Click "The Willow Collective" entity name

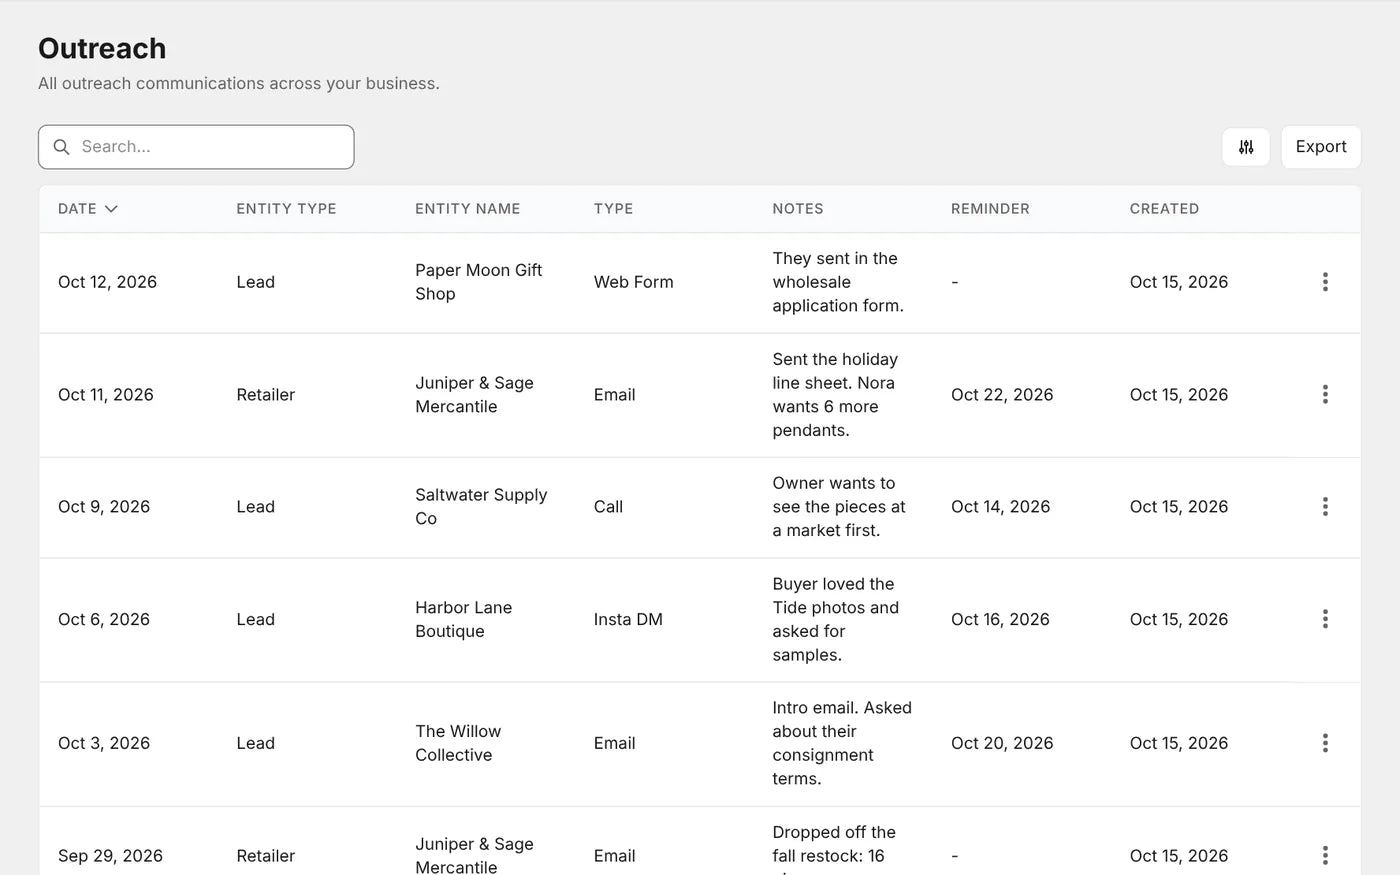pyautogui.click(x=458, y=743)
